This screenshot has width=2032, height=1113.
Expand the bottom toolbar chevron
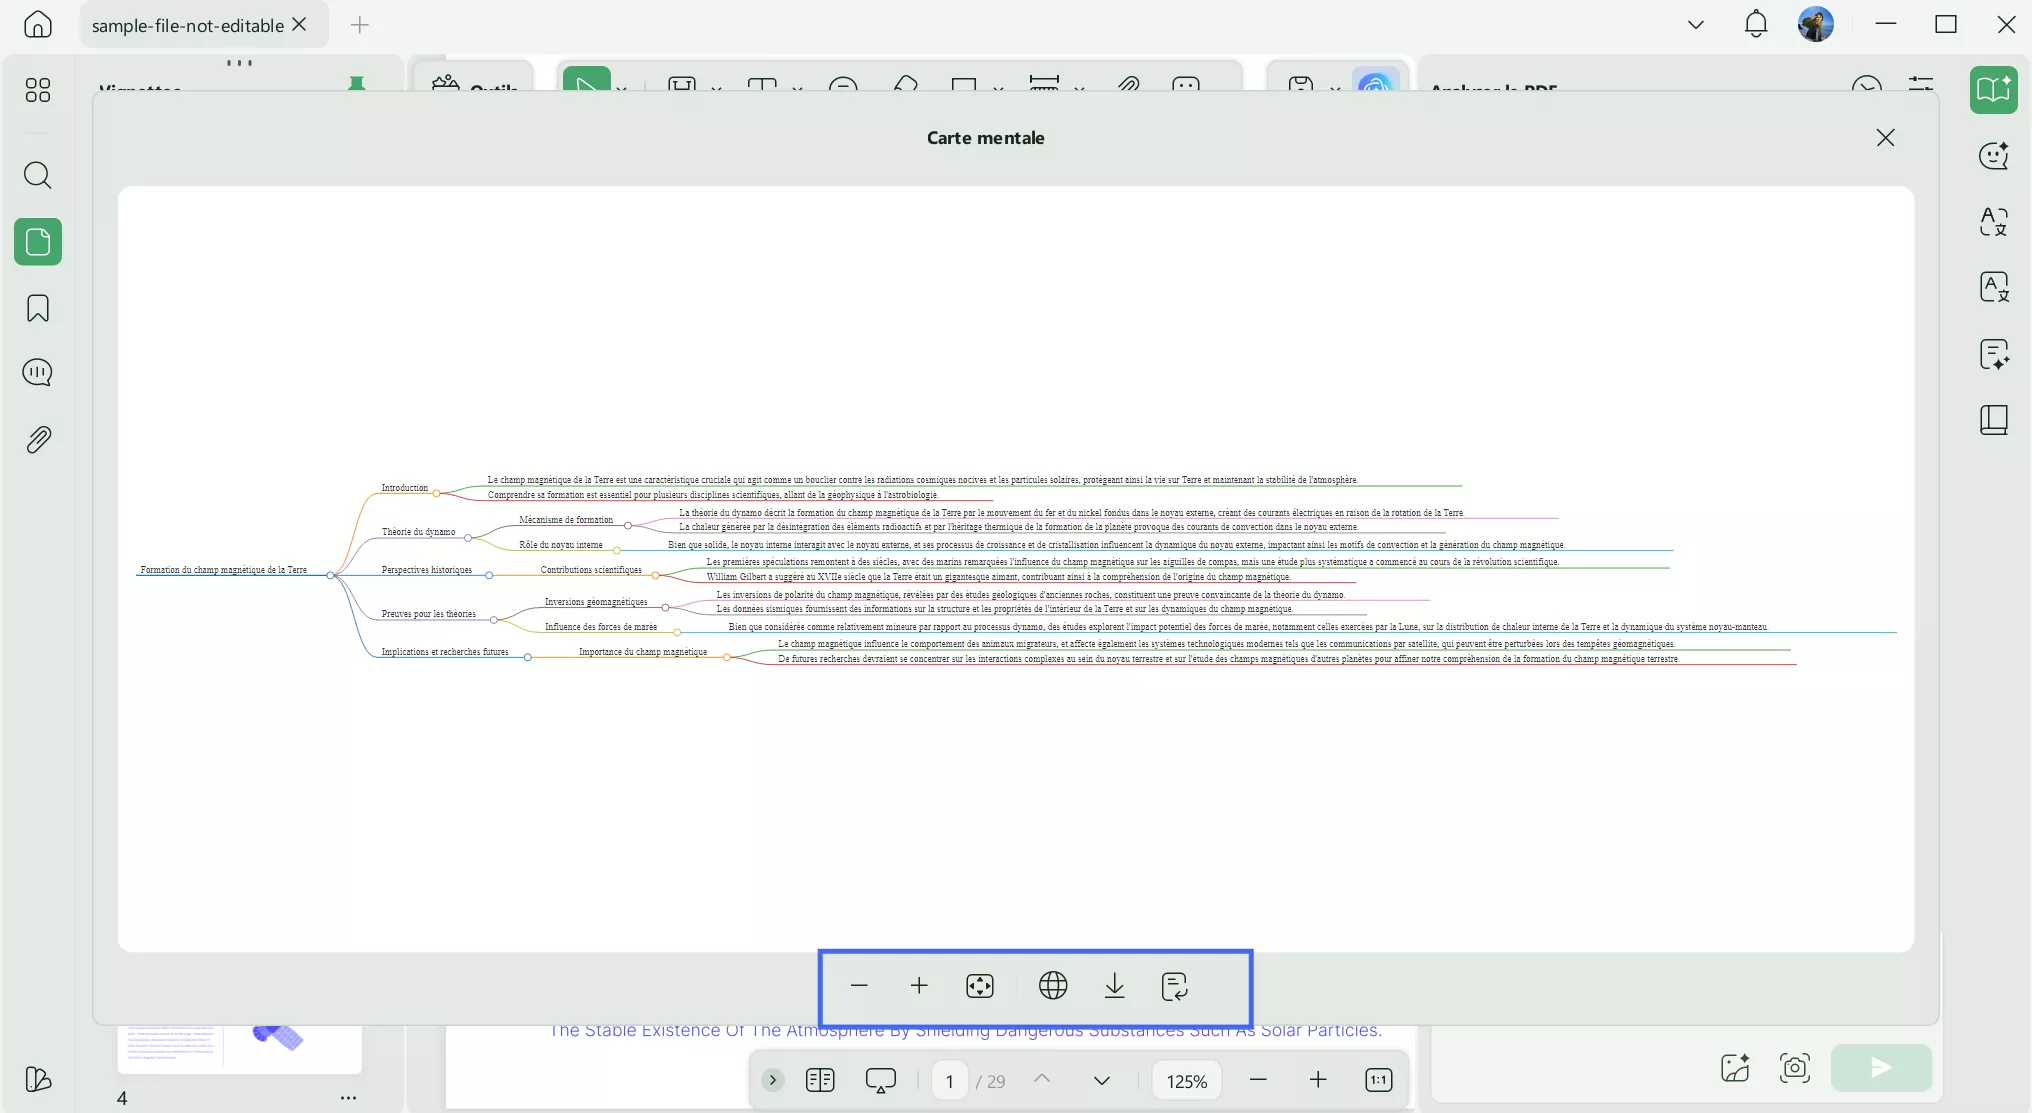tap(772, 1080)
